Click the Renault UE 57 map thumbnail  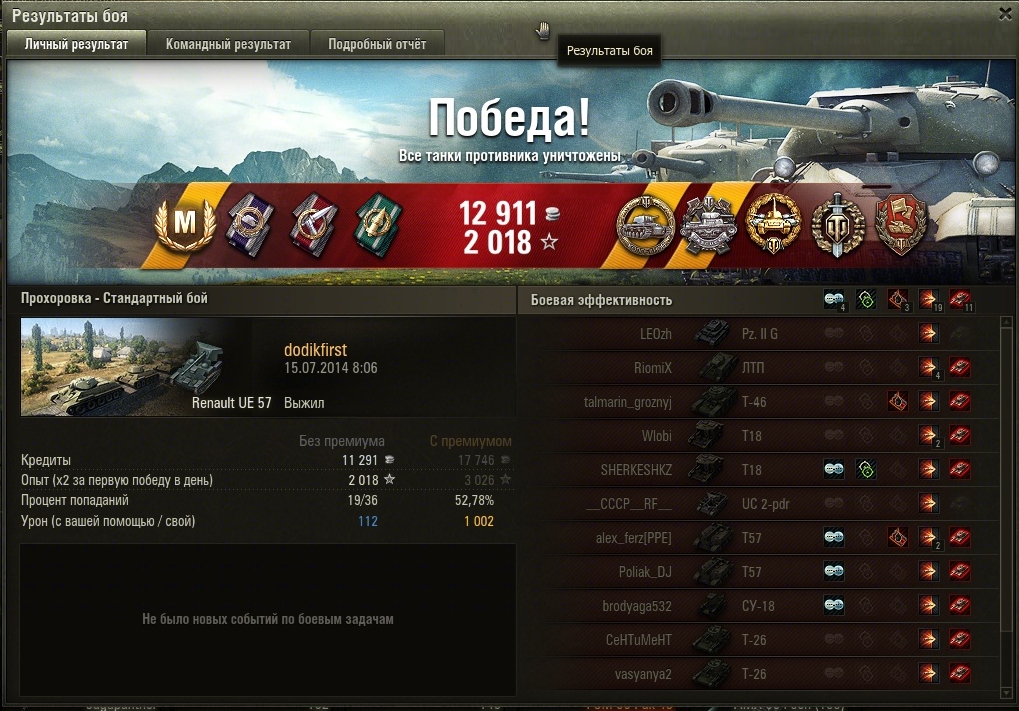point(147,367)
